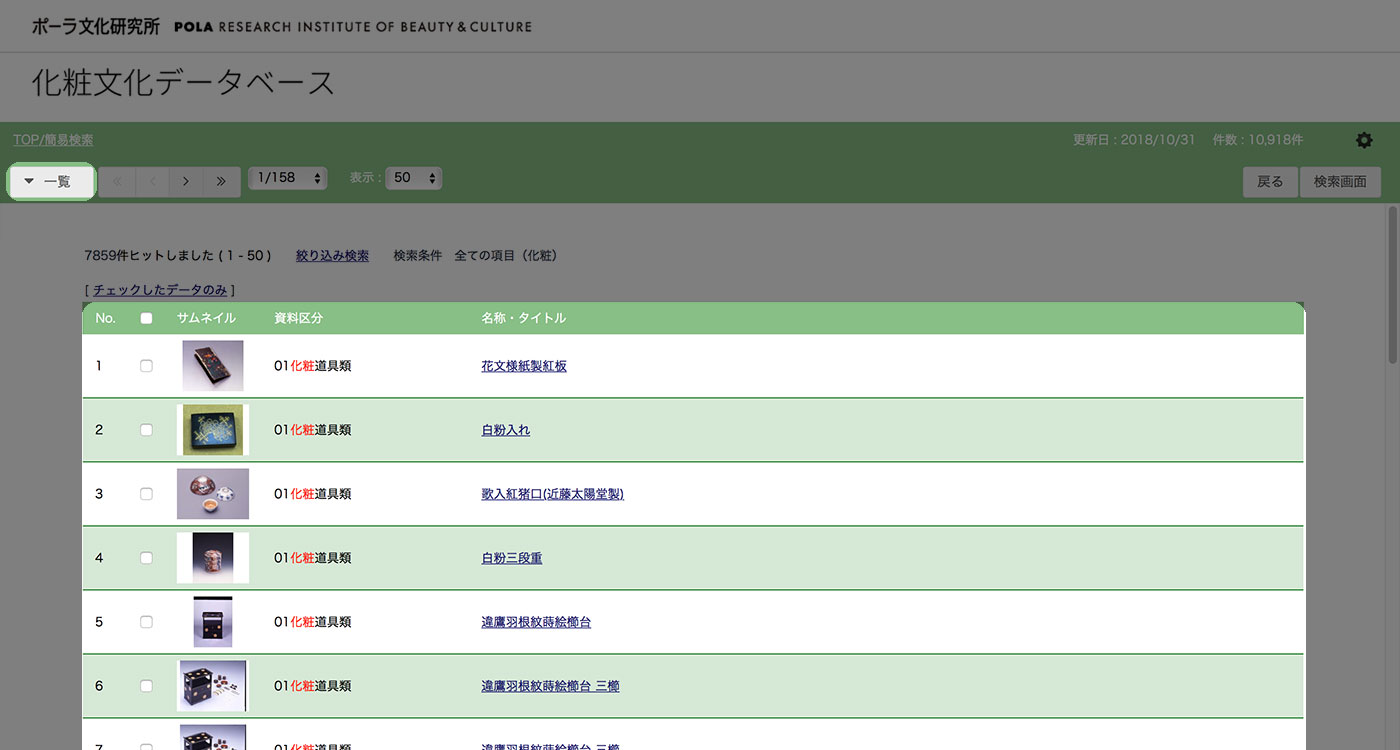Viewport: 1400px width, 750px height.
Task: Check the box for row 5
Action: [x=146, y=622]
